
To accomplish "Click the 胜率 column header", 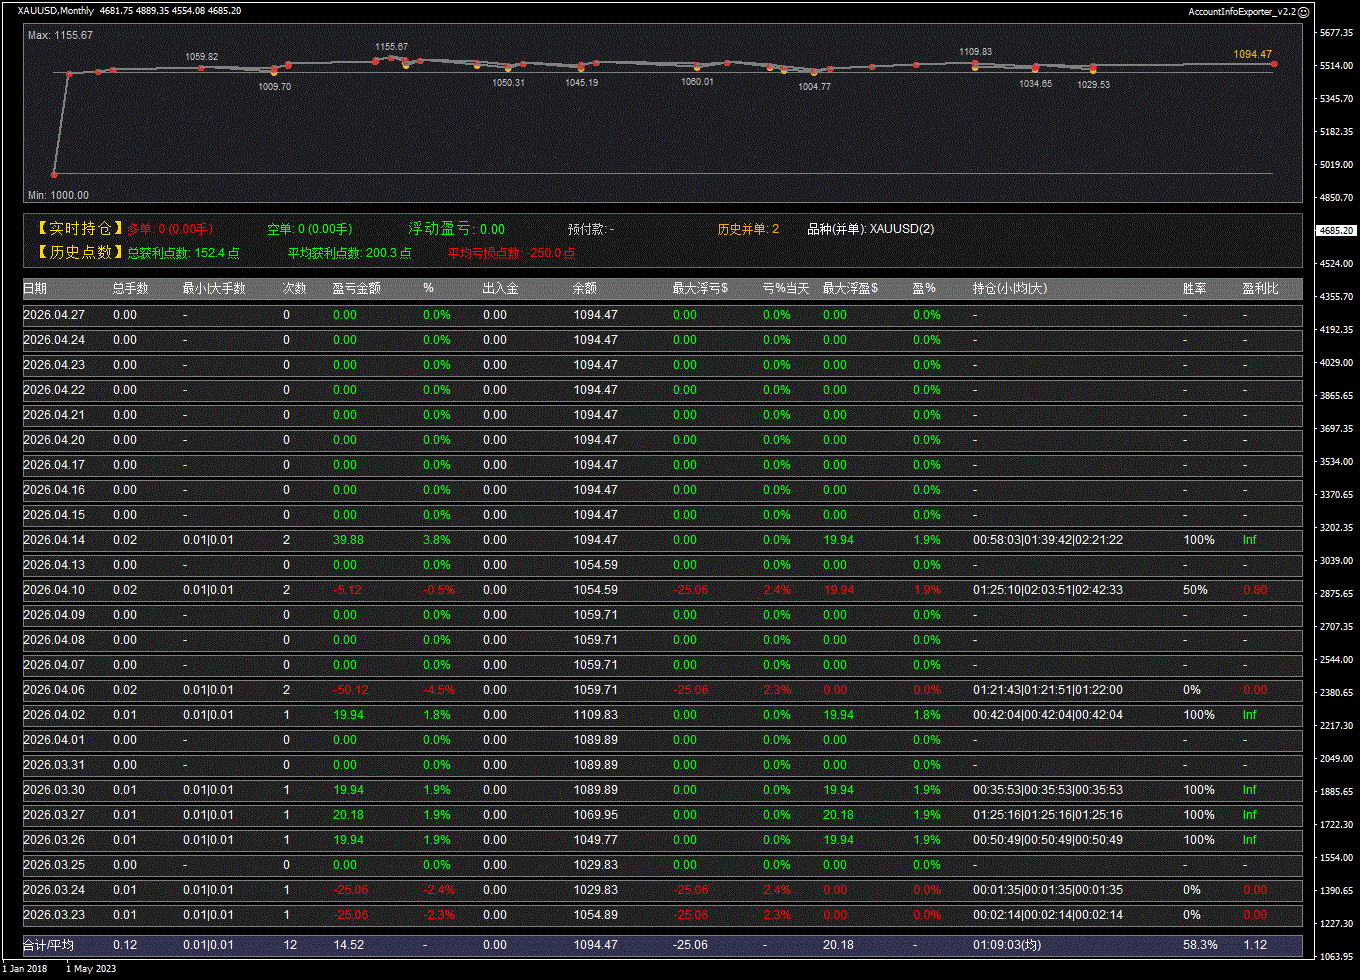I will click(x=1194, y=288).
